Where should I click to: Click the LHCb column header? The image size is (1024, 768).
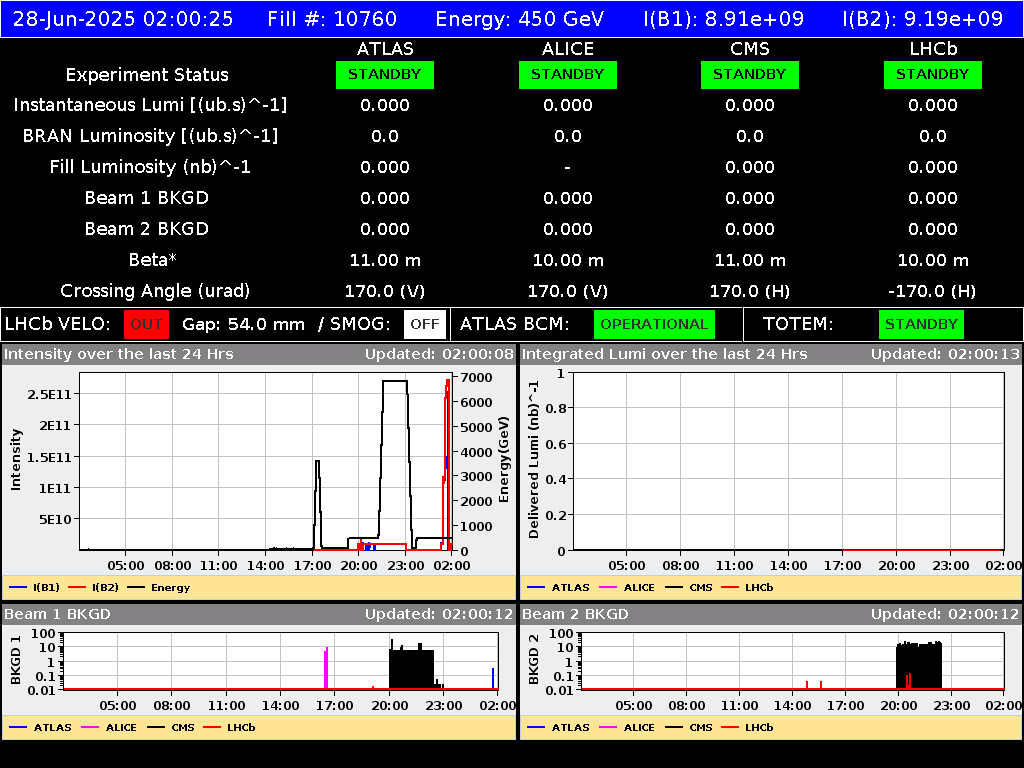[933, 49]
